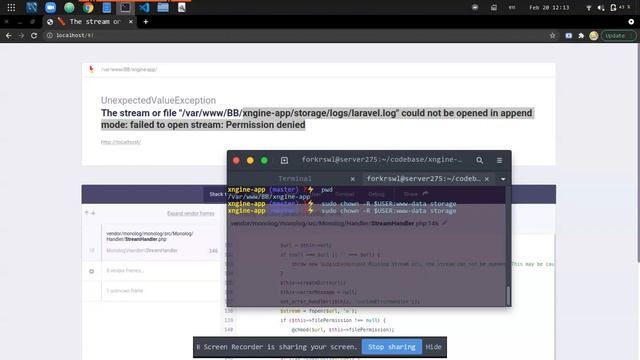Close 'The stream or' browser tab

[x=131, y=22]
